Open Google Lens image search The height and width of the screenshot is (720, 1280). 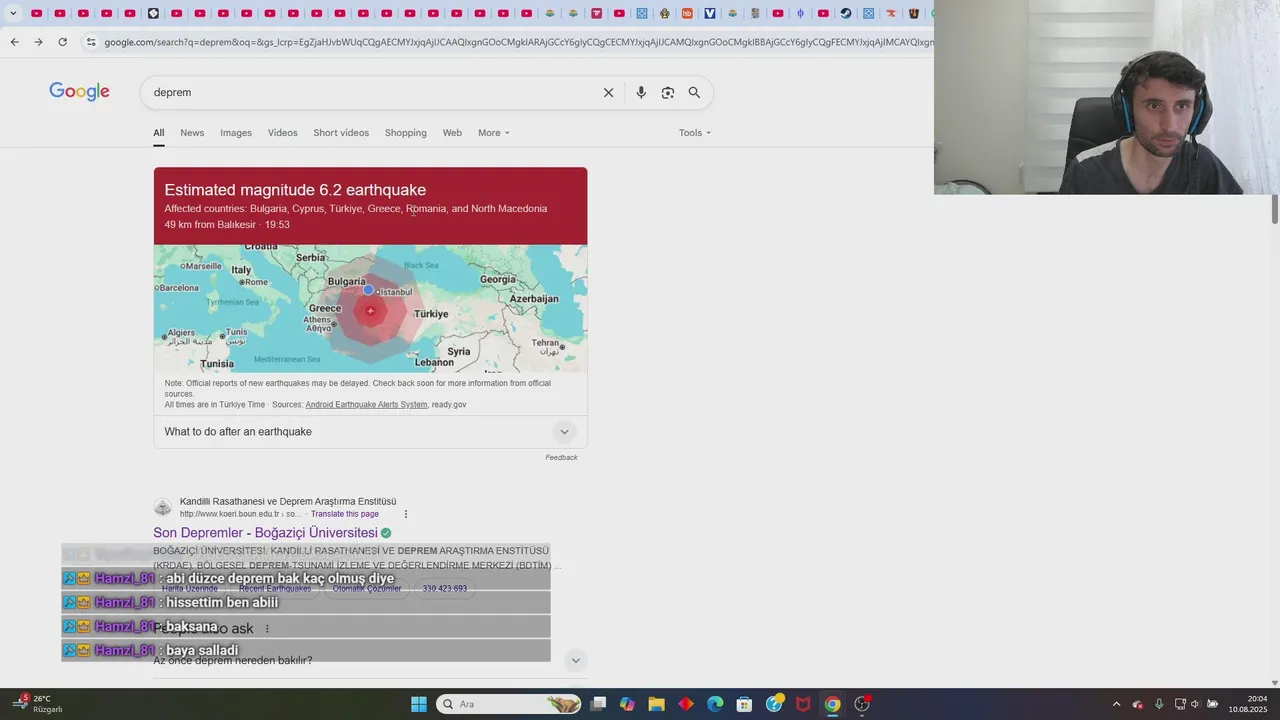pos(668,92)
